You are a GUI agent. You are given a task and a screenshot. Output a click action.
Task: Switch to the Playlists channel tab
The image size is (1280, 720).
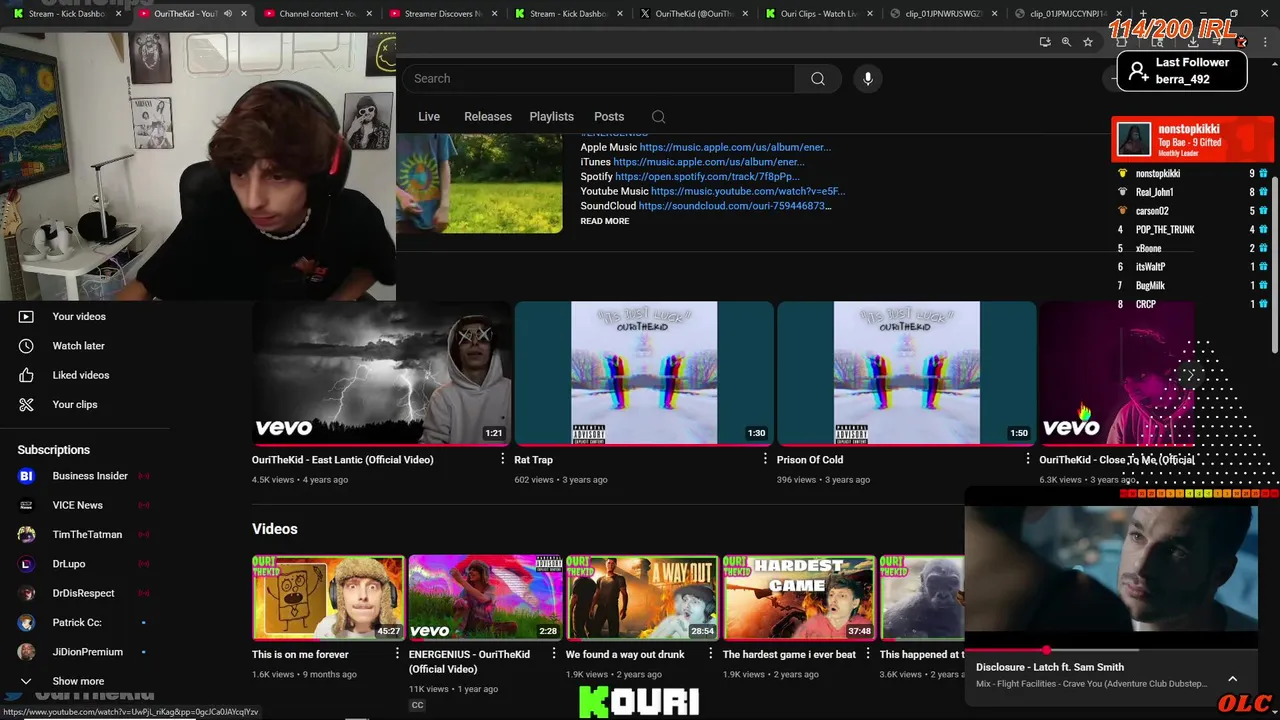551,117
